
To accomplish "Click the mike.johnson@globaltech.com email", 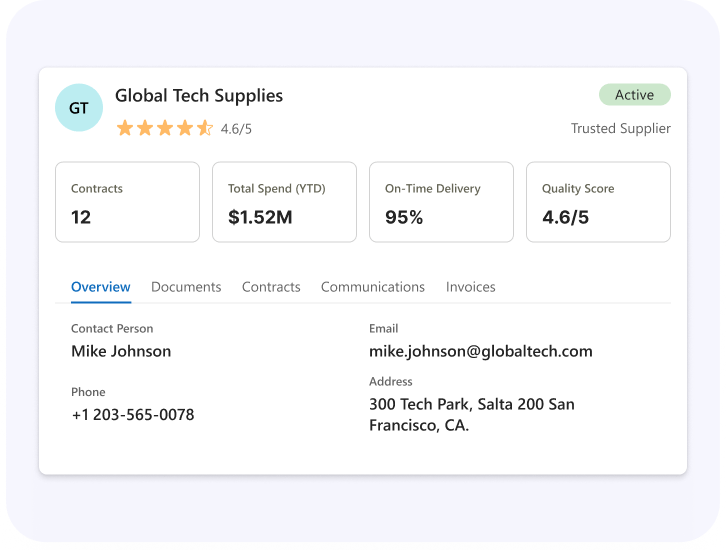I will 481,351.
